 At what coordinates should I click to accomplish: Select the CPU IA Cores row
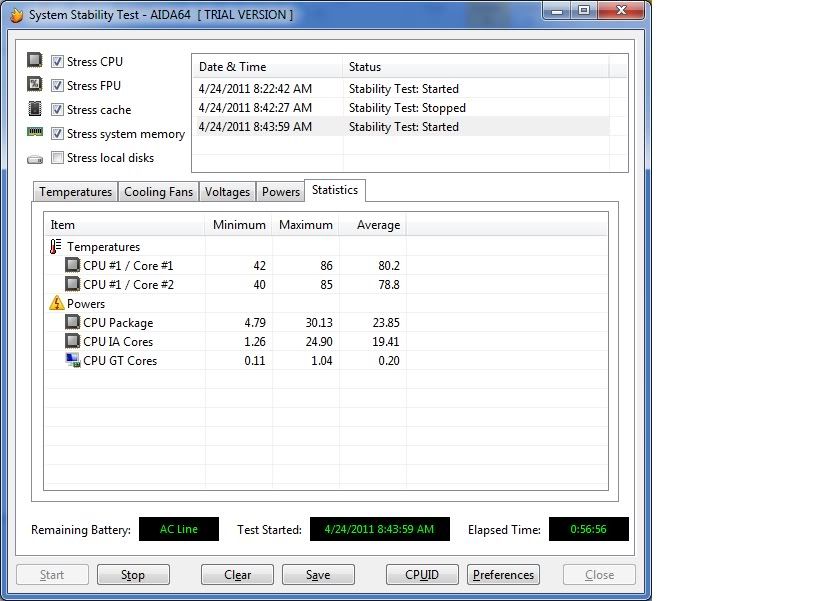click(326, 341)
